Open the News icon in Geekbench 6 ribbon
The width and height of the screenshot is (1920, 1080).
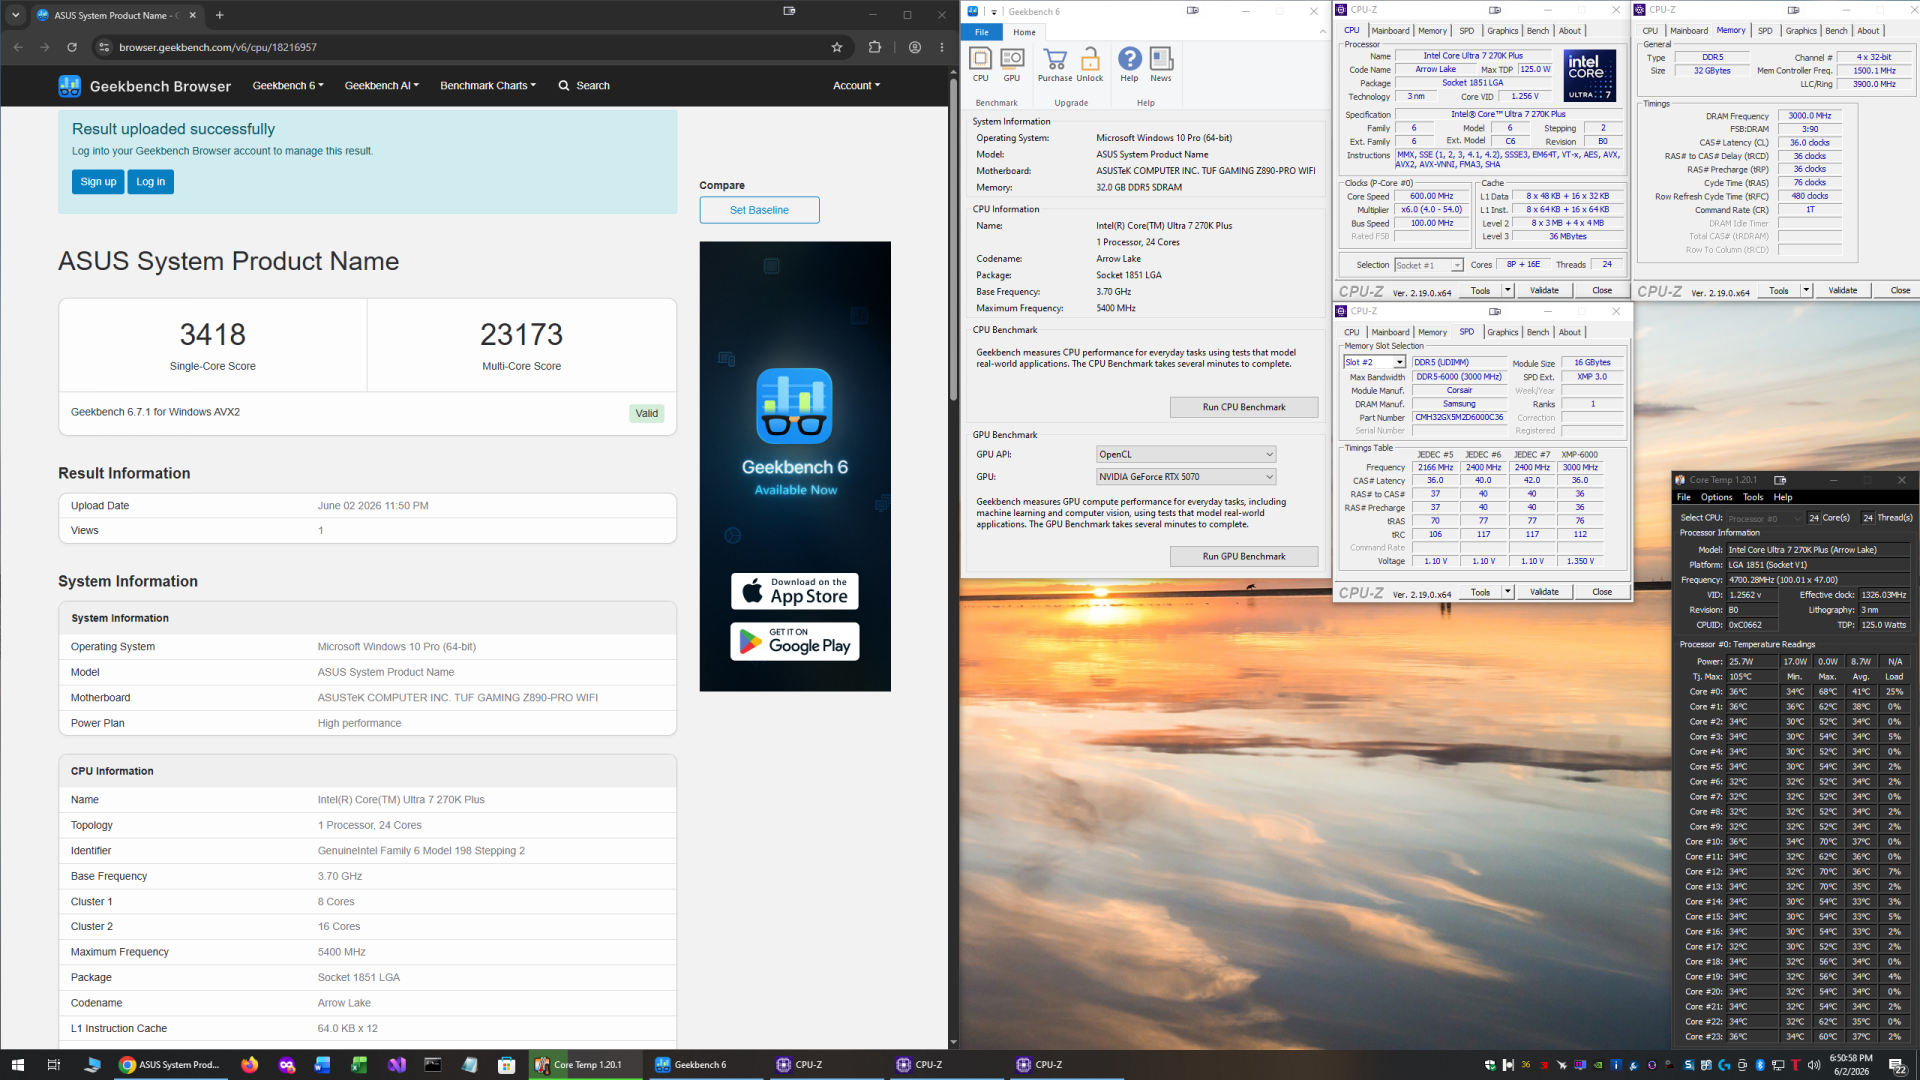(x=1161, y=65)
